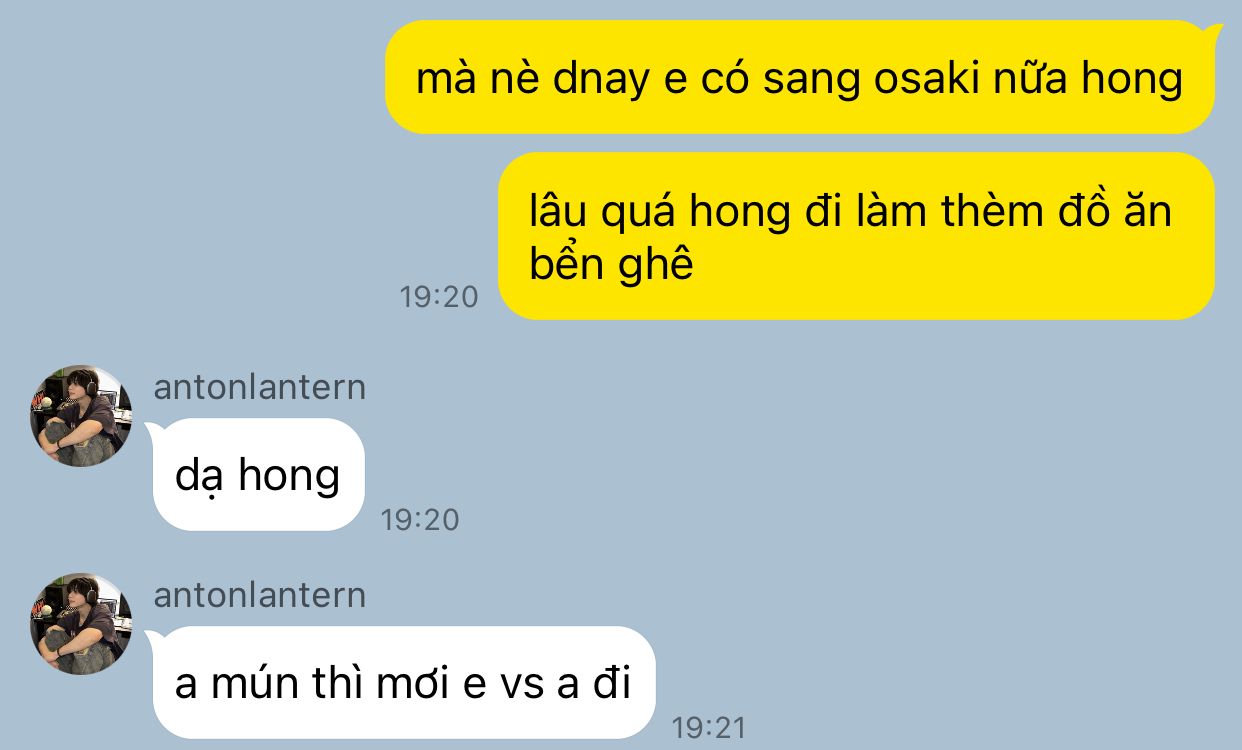1242x750 pixels.
Task: Click the 19:20 timestamp beside the yellow bubble
Action: [x=439, y=297]
